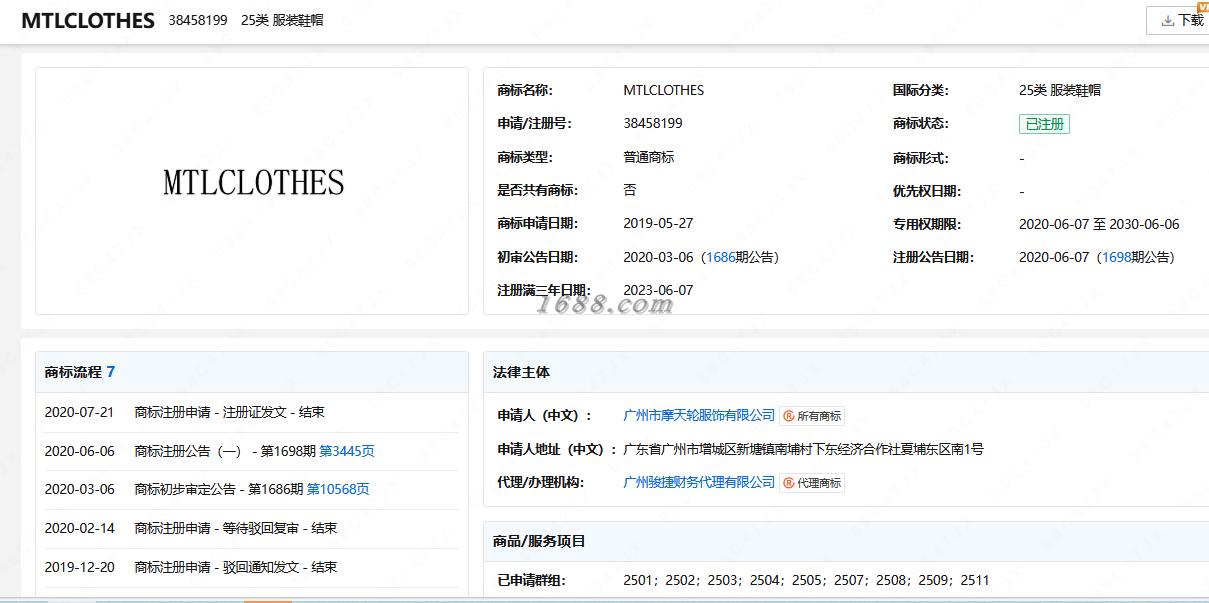The width and height of the screenshot is (1209, 603).
Task: Click the 注册满三年日期 value 2023-06-07
Action: click(x=658, y=290)
